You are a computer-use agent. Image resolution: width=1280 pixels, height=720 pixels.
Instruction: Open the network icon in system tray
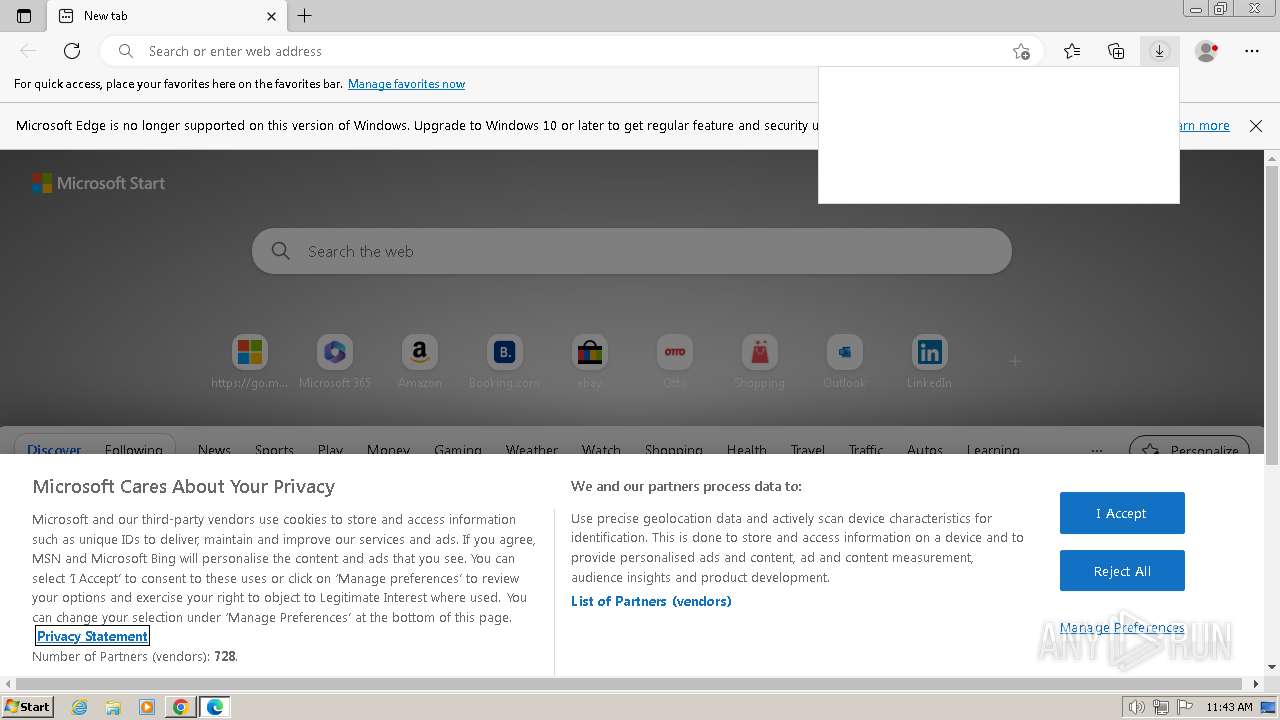coord(1161,707)
